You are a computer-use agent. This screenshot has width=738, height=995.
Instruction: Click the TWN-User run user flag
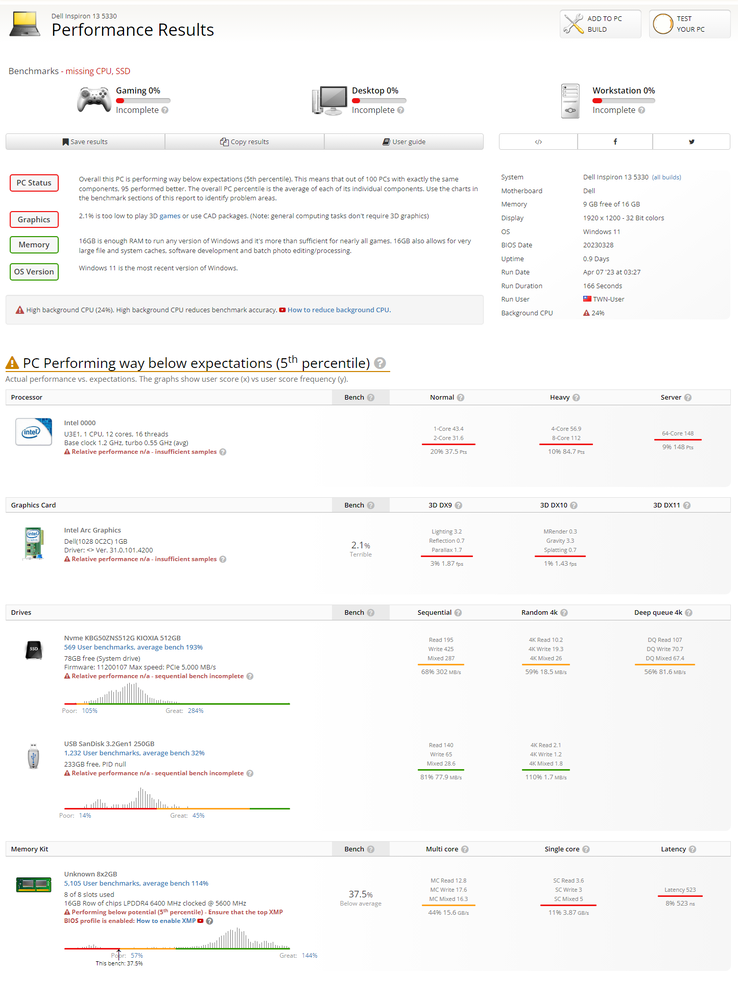tap(587, 300)
